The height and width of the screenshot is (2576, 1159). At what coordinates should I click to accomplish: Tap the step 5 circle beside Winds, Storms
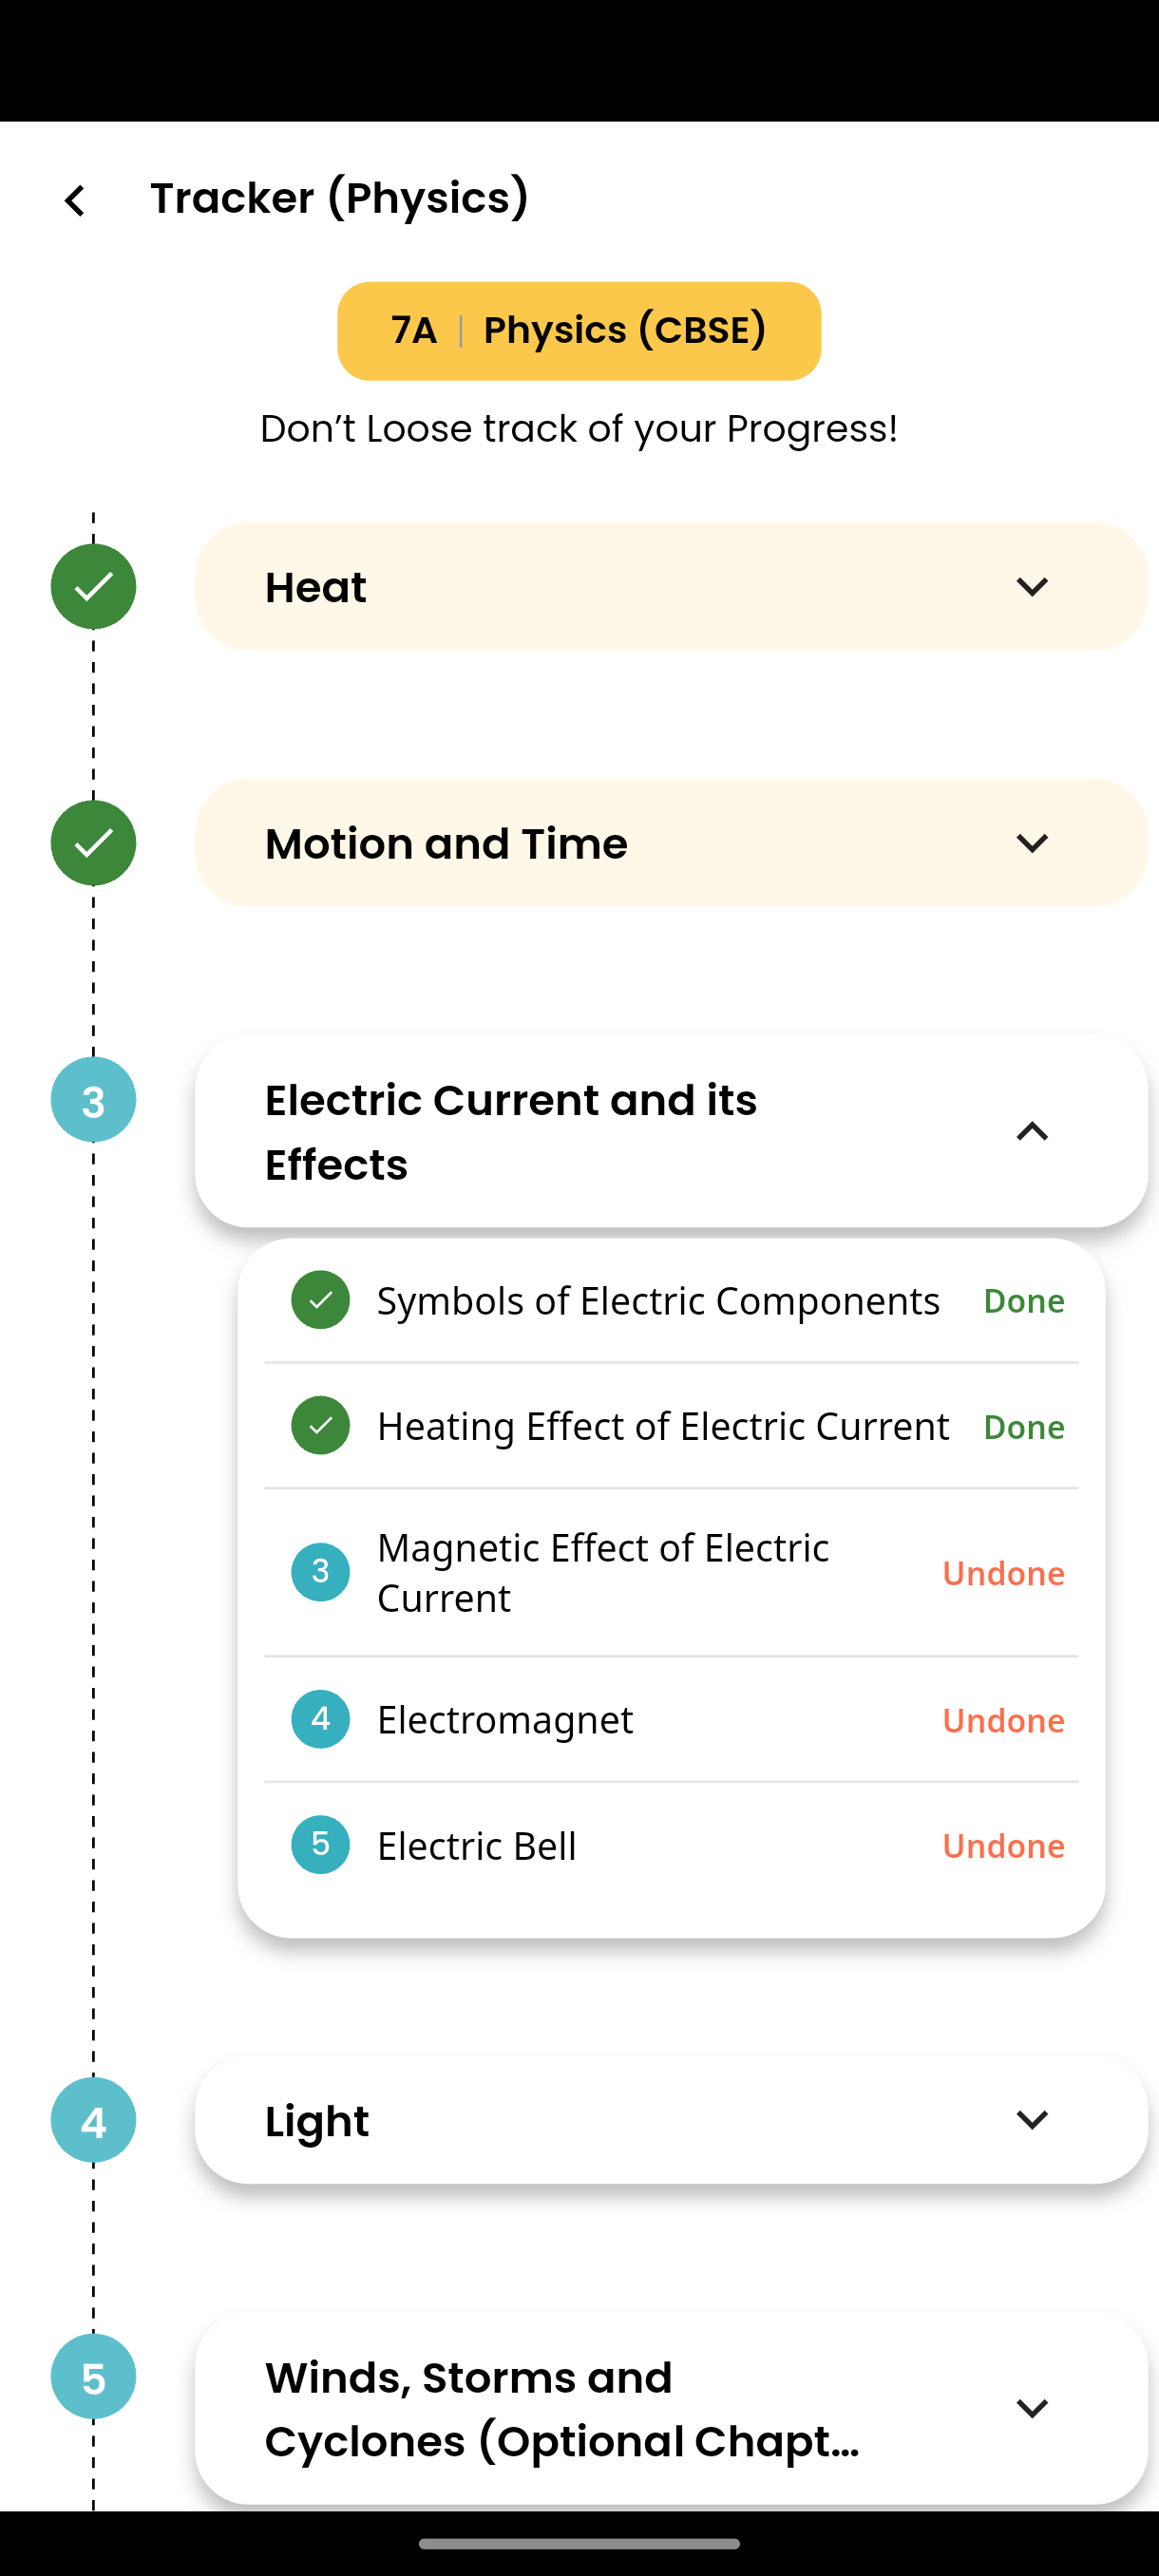[93, 2377]
